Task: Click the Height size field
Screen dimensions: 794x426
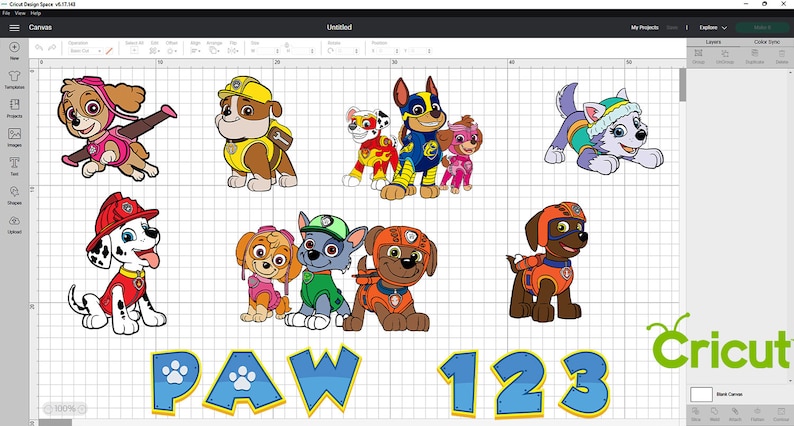Action: pos(303,51)
